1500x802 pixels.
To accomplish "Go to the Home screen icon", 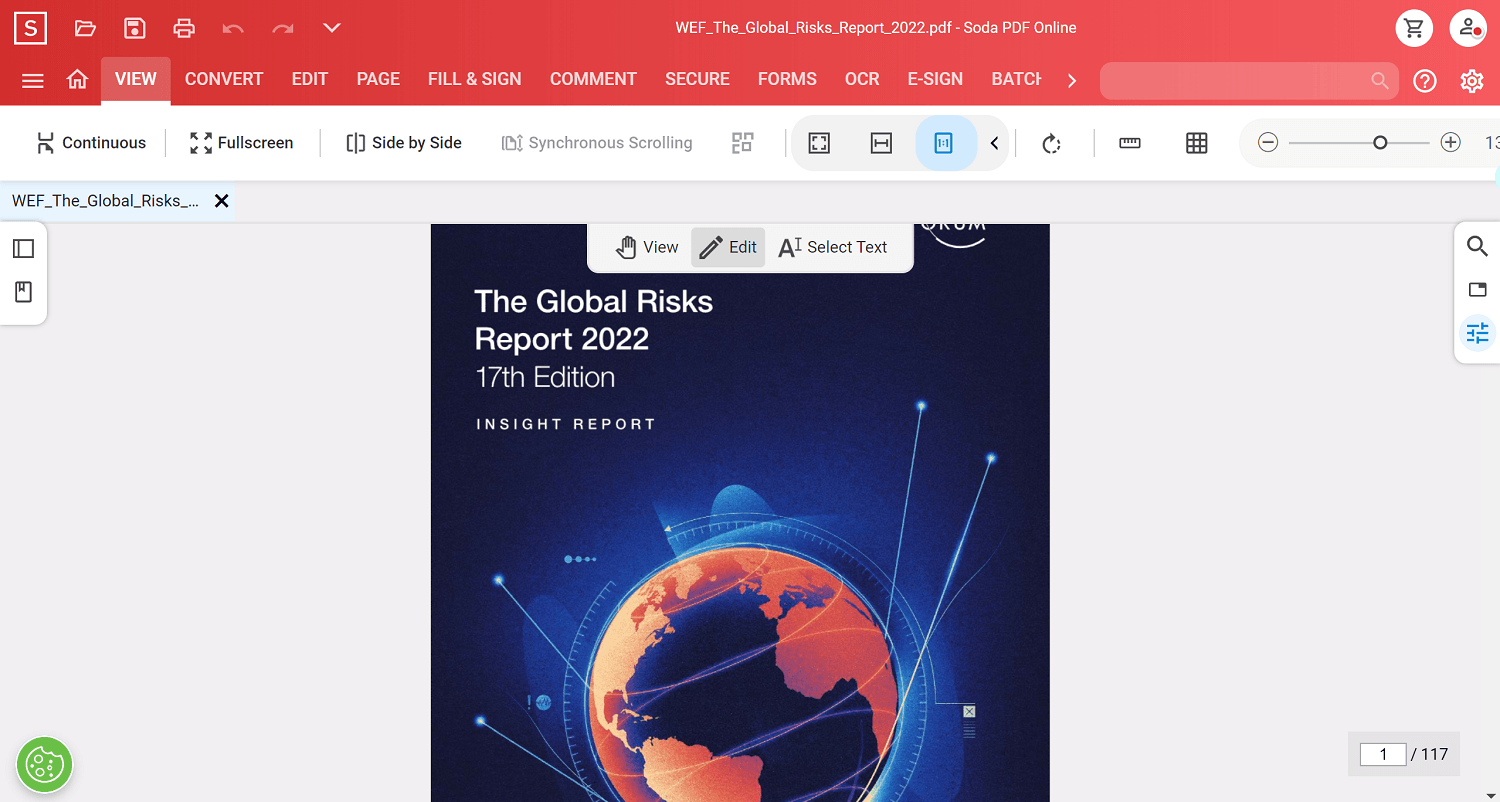I will [77, 80].
